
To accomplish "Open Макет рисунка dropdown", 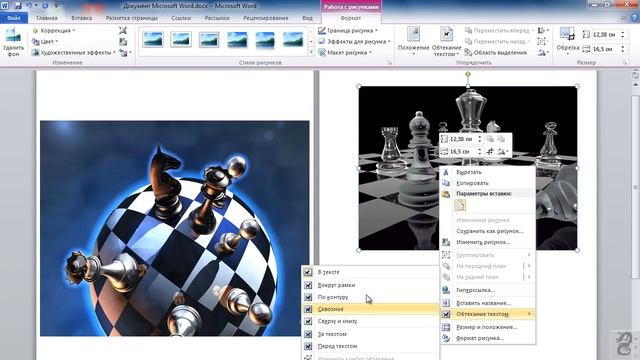I will pyautogui.click(x=345, y=53).
